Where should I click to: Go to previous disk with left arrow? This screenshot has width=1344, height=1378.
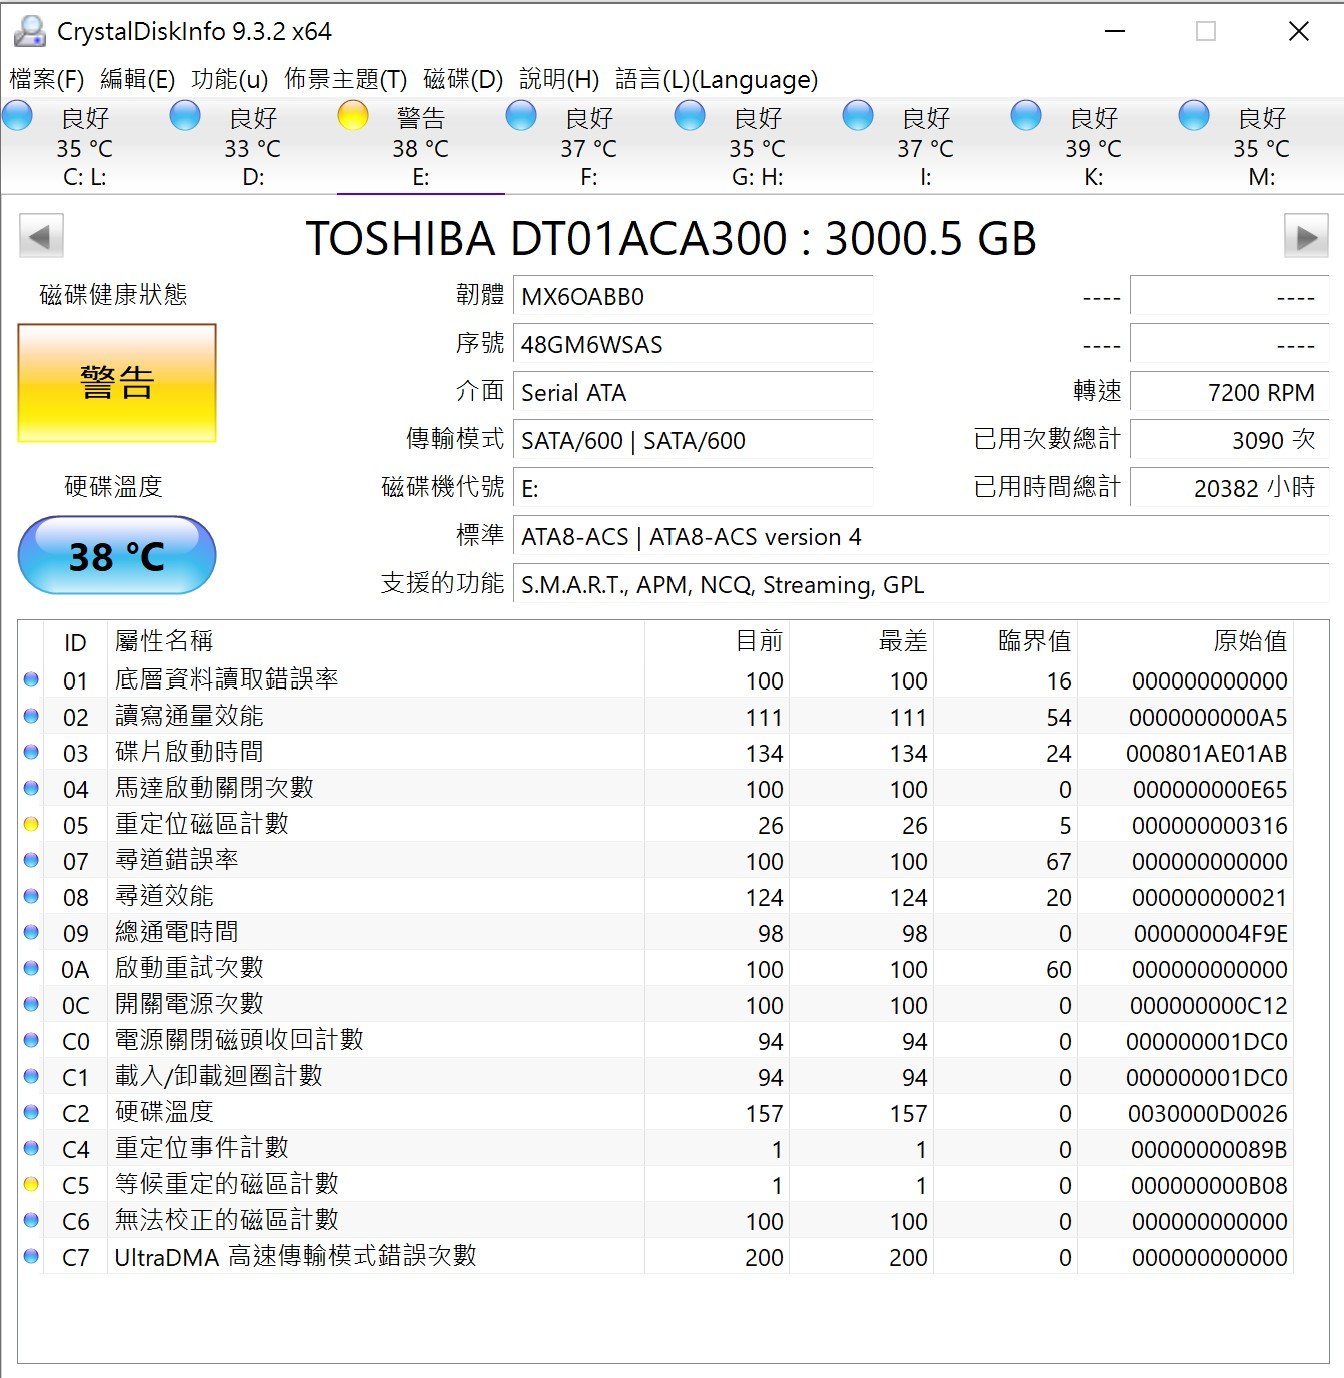41,237
